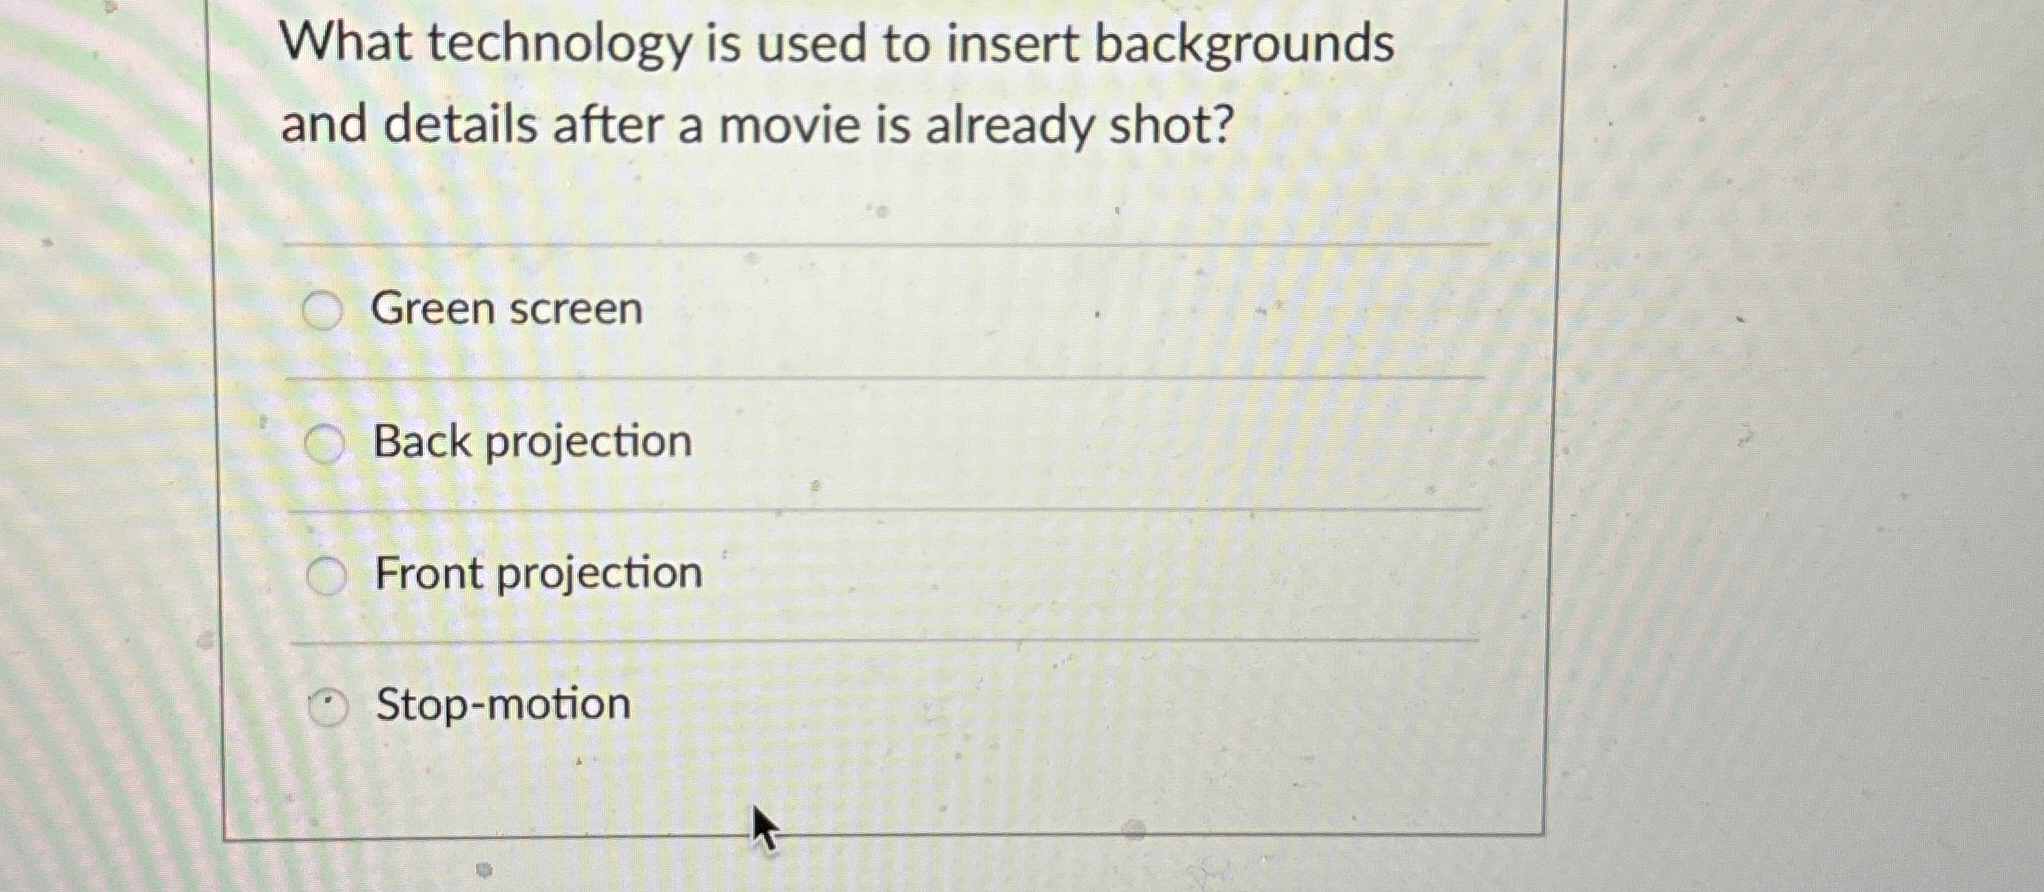This screenshot has width=2044, height=892.
Task: Click the Back projection answer row
Action: 880,442
